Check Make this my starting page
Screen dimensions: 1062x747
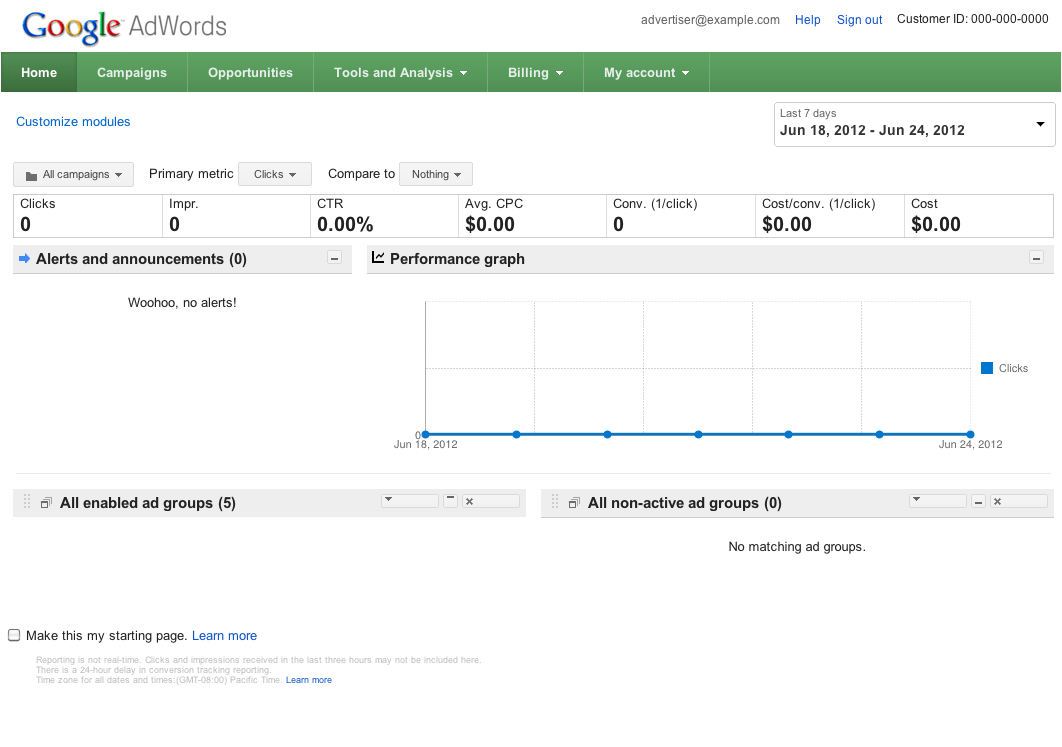coord(14,636)
